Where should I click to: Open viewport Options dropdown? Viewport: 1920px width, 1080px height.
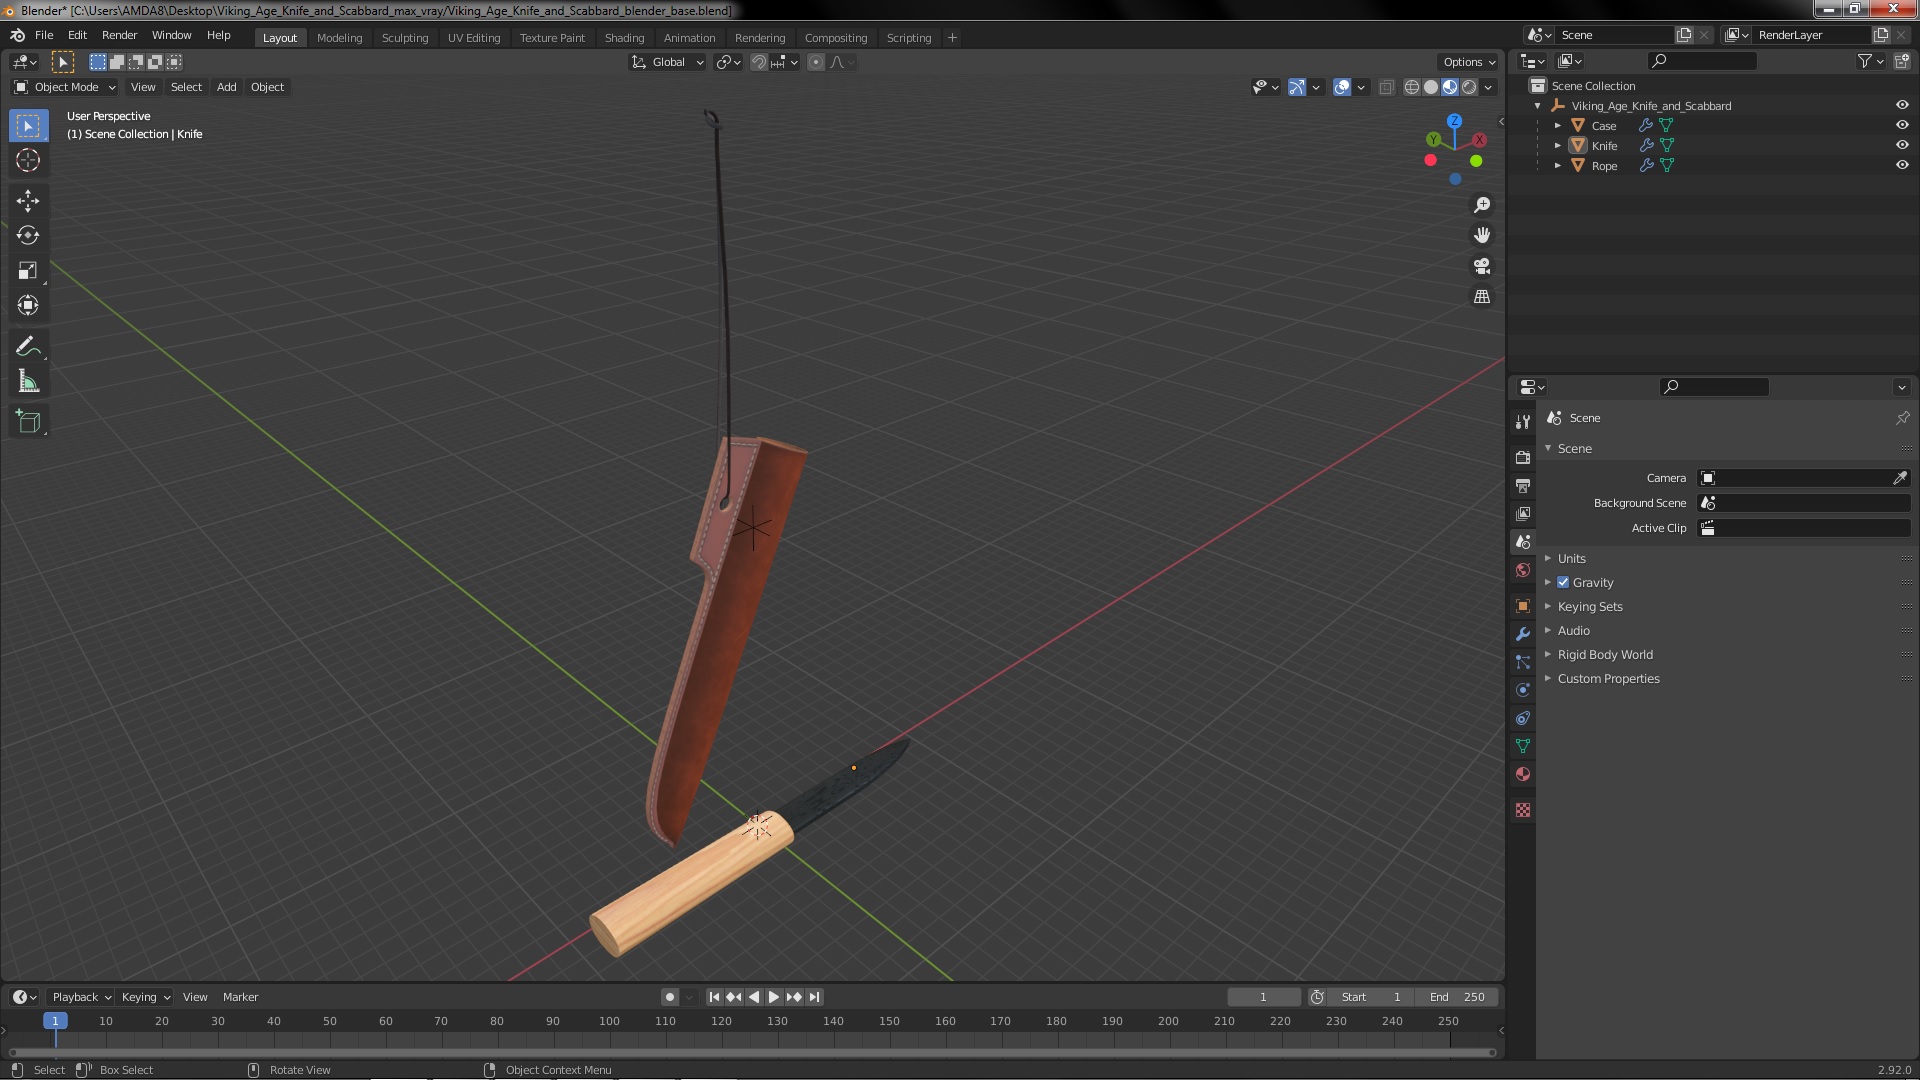tap(1469, 62)
